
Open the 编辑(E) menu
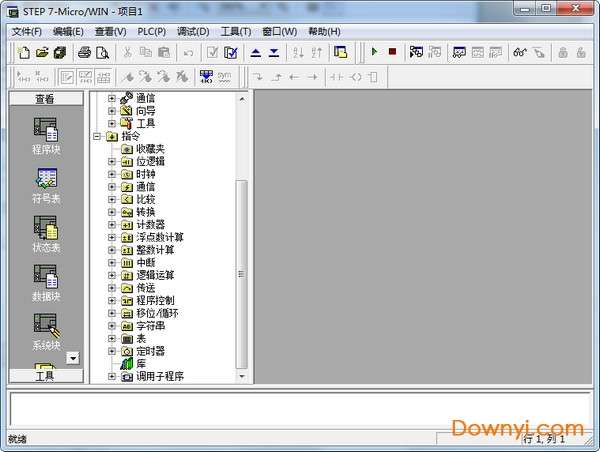[68, 32]
